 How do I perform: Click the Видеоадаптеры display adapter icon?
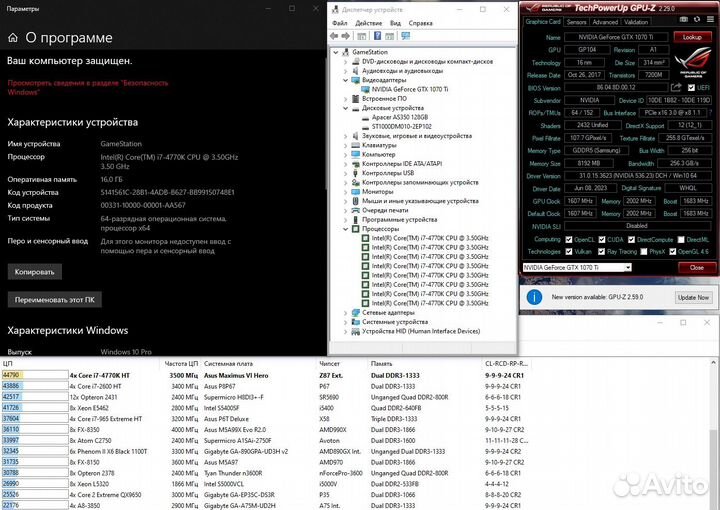[355, 80]
